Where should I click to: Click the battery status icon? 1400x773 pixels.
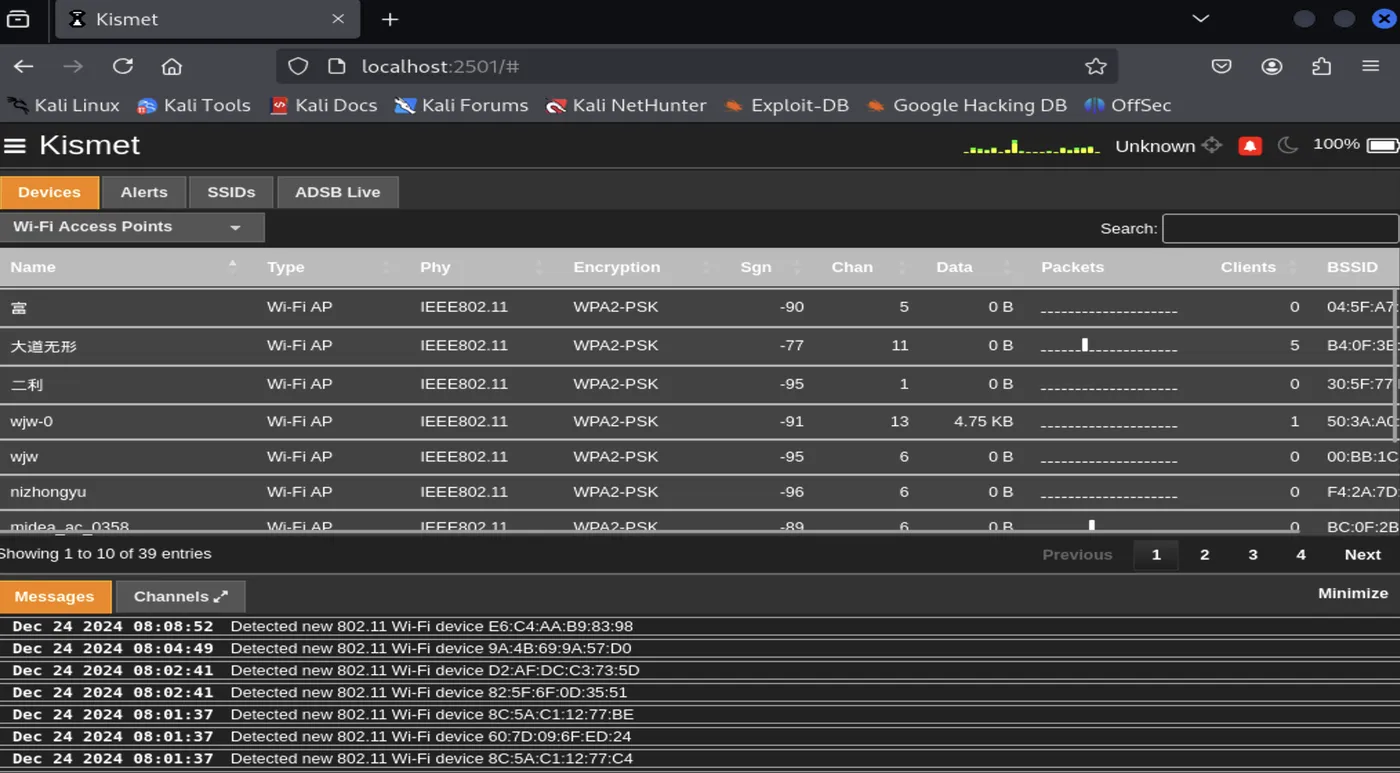1383,145
